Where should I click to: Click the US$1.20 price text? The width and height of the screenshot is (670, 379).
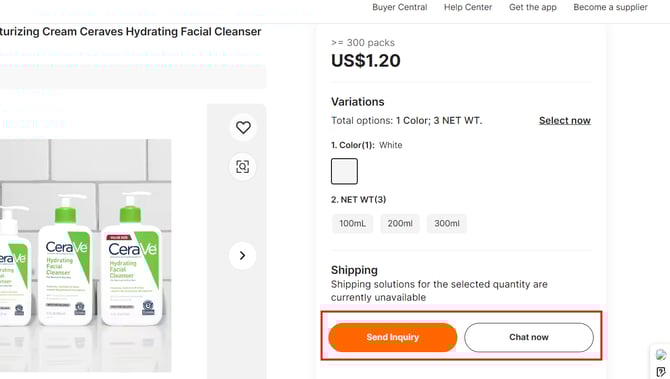pos(366,61)
